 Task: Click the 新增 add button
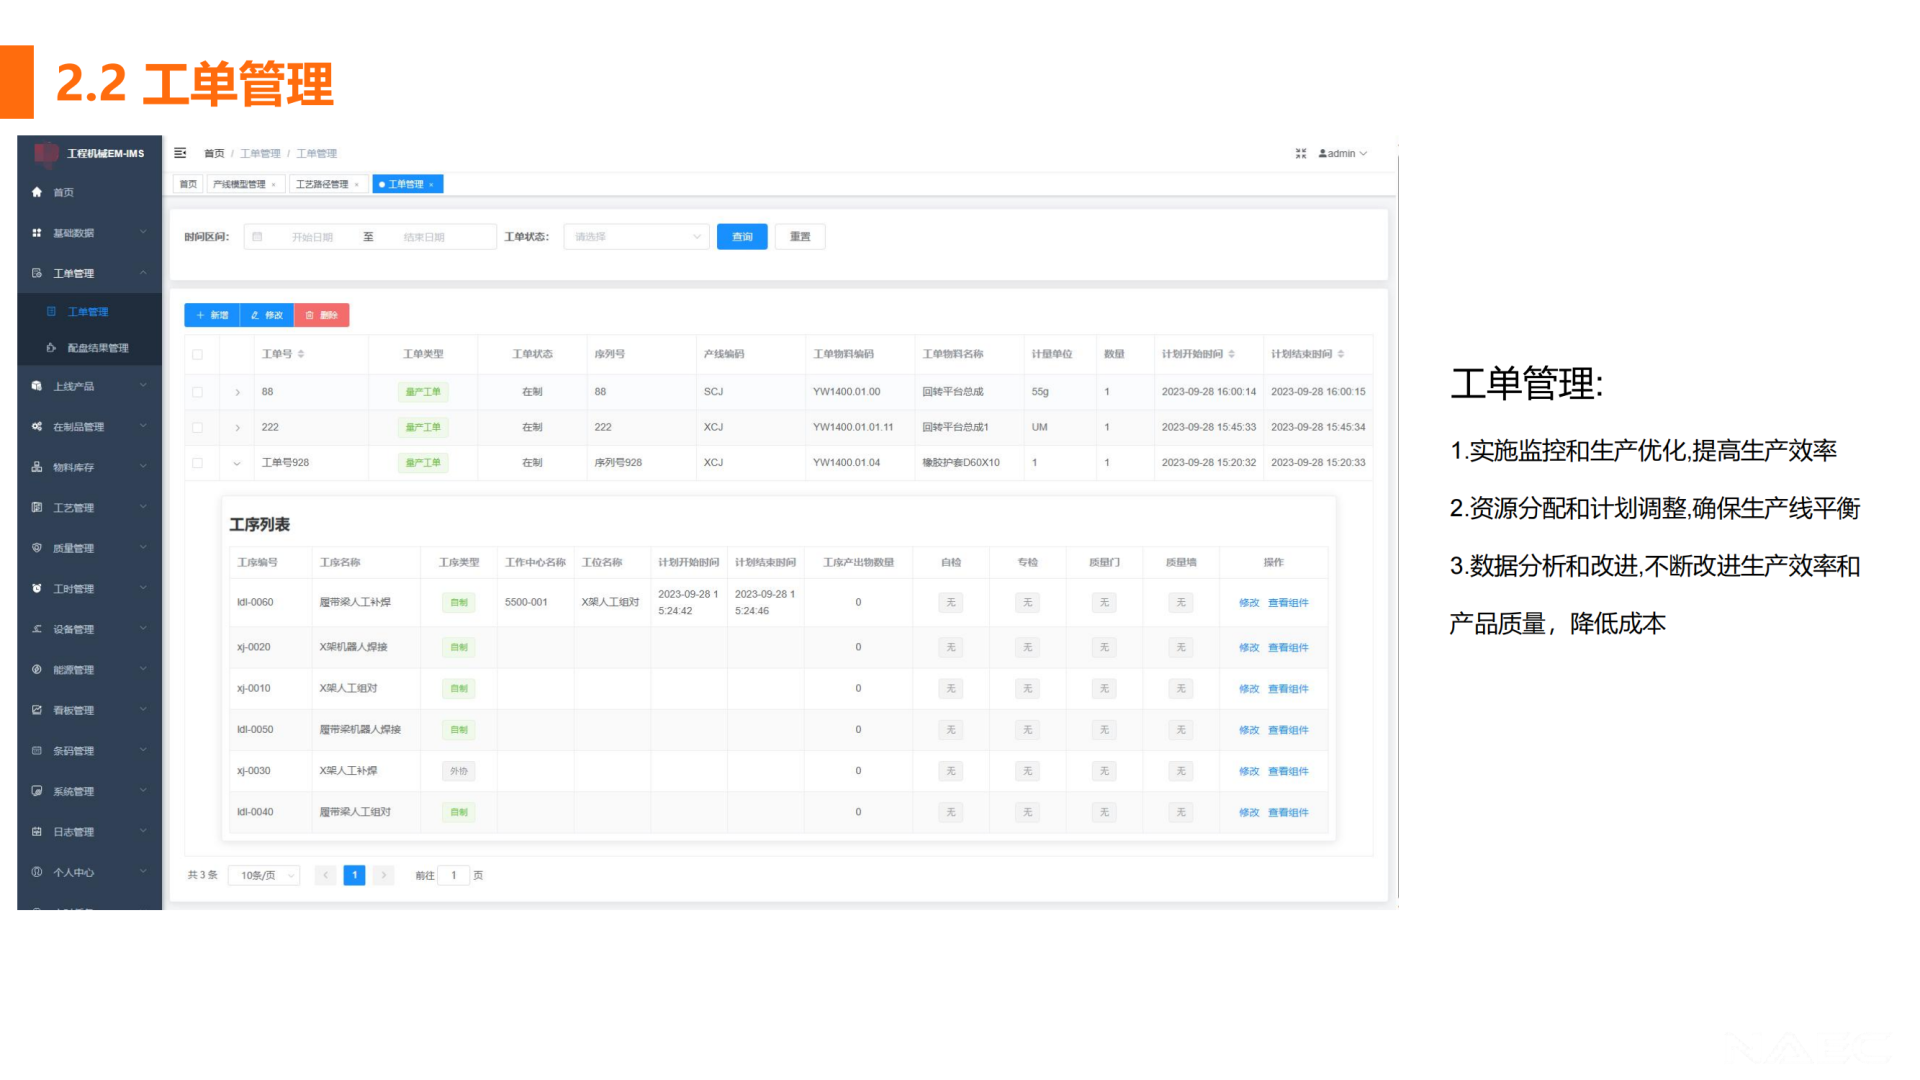pos(212,315)
